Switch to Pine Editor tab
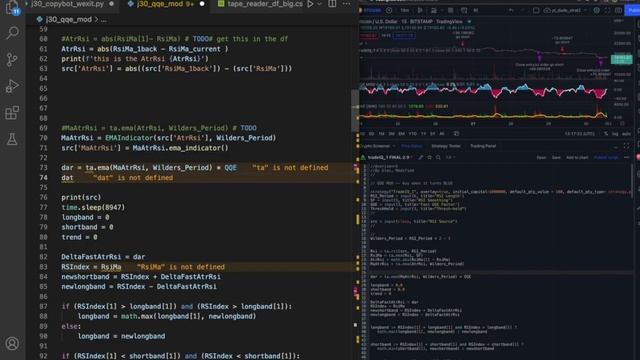The height and width of the screenshot is (360, 640). point(411,146)
